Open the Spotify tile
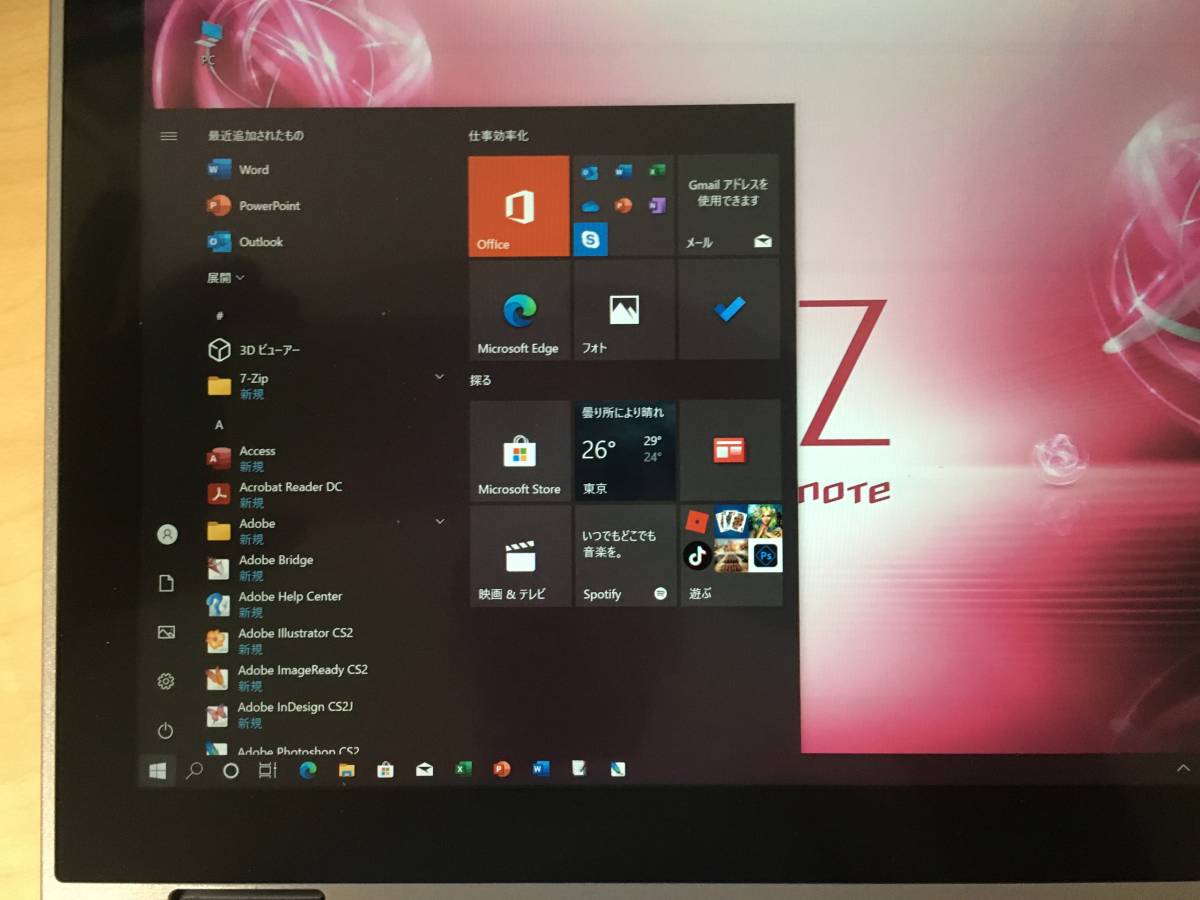 click(625, 556)
